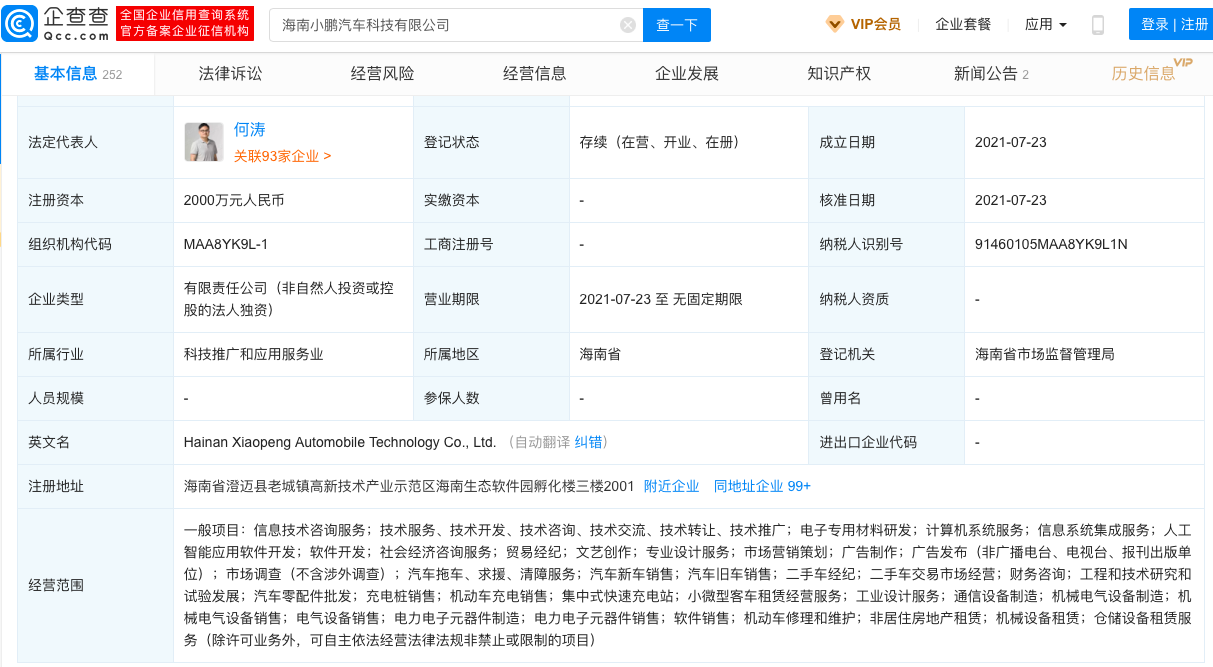Screen dimensions: 1213x667
Task: Switch to the 新闻公告 tab
Action: (x=991, y=74)
